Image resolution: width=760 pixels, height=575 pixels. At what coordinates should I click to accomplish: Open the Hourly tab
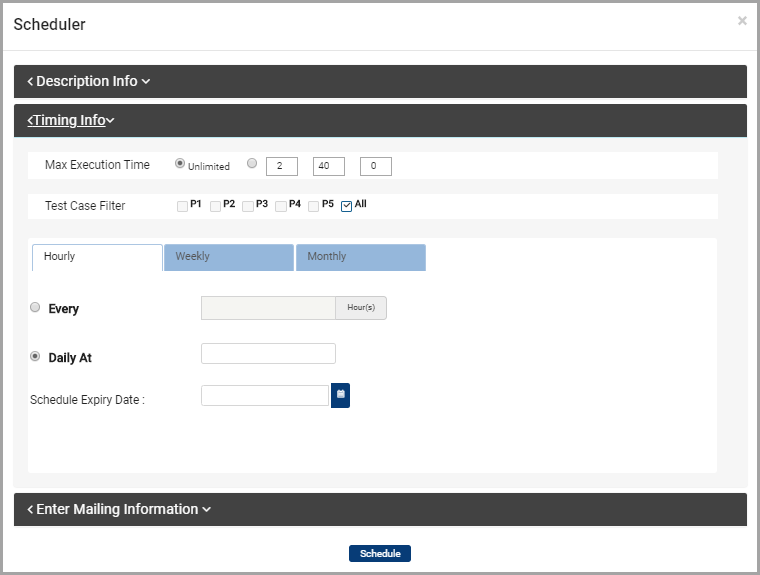tap(97, 257)
